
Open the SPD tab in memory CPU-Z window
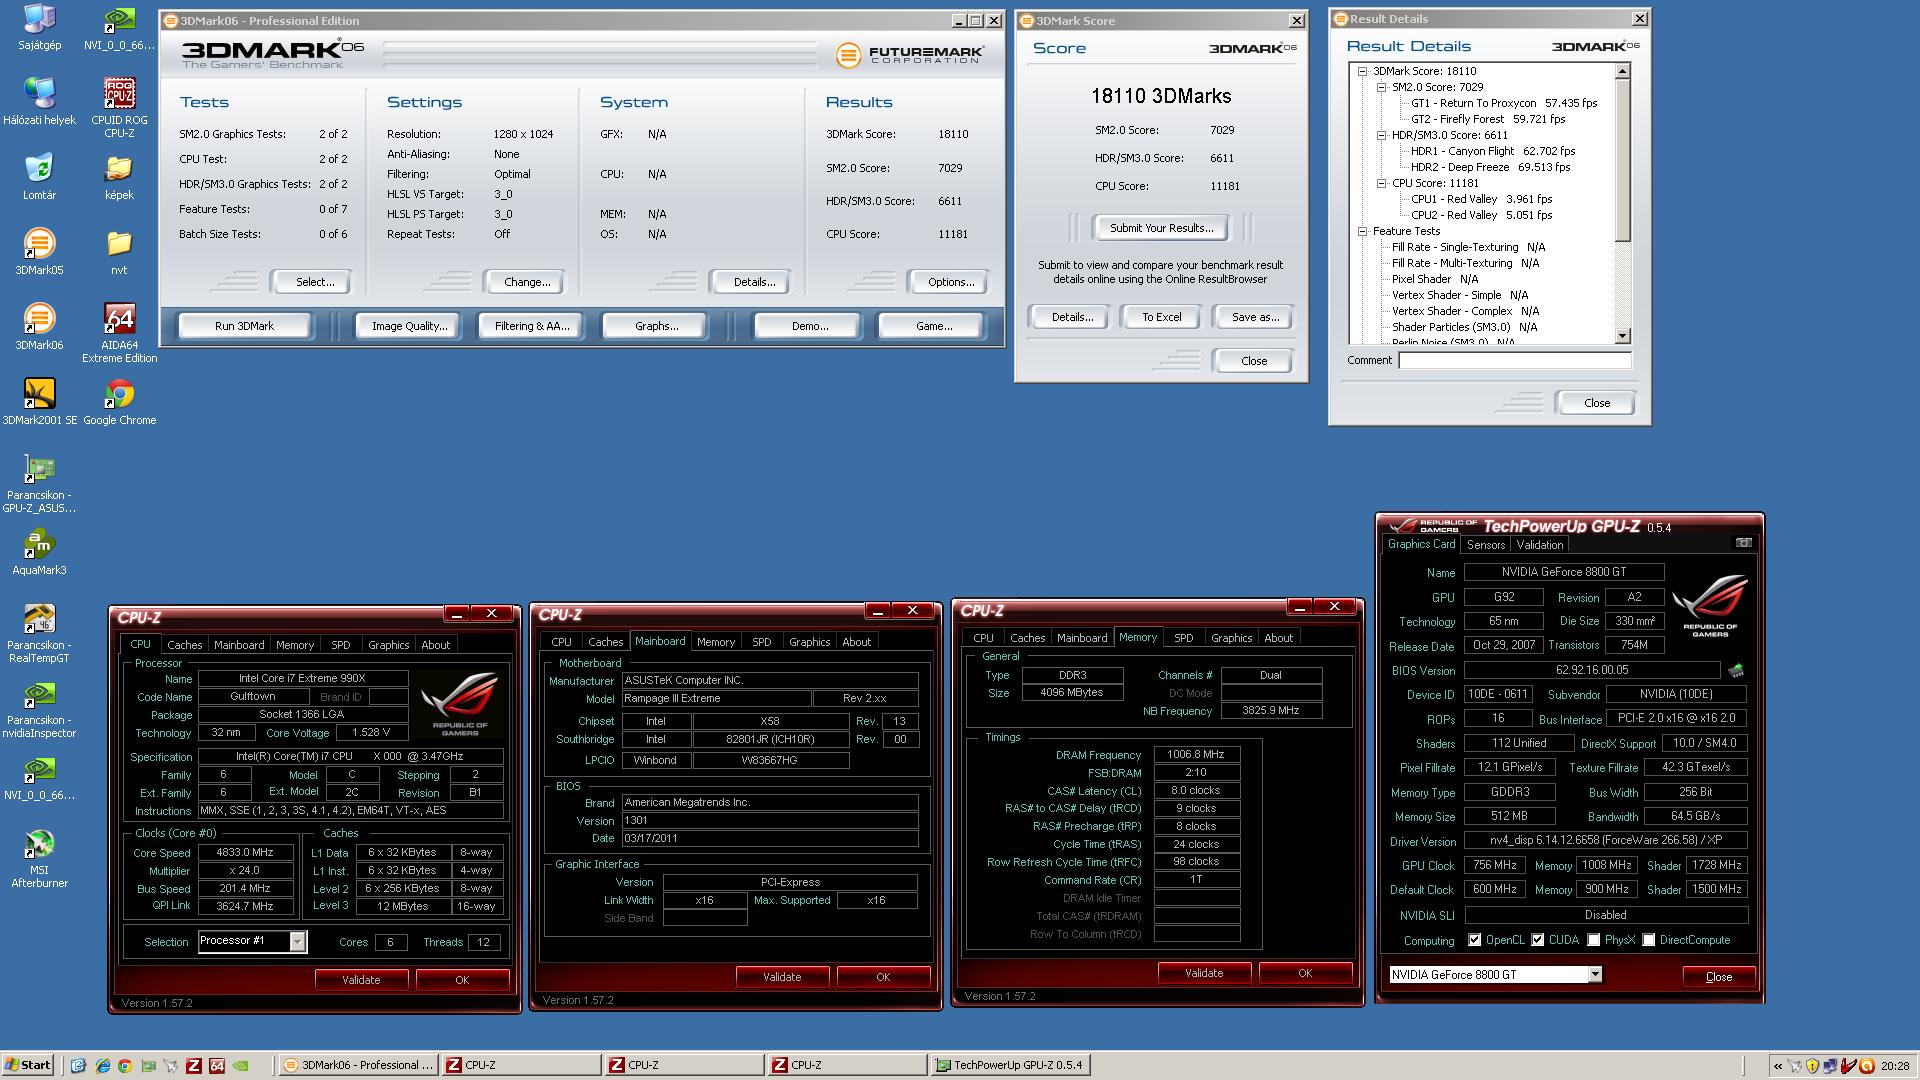[x=1183, y=638]
